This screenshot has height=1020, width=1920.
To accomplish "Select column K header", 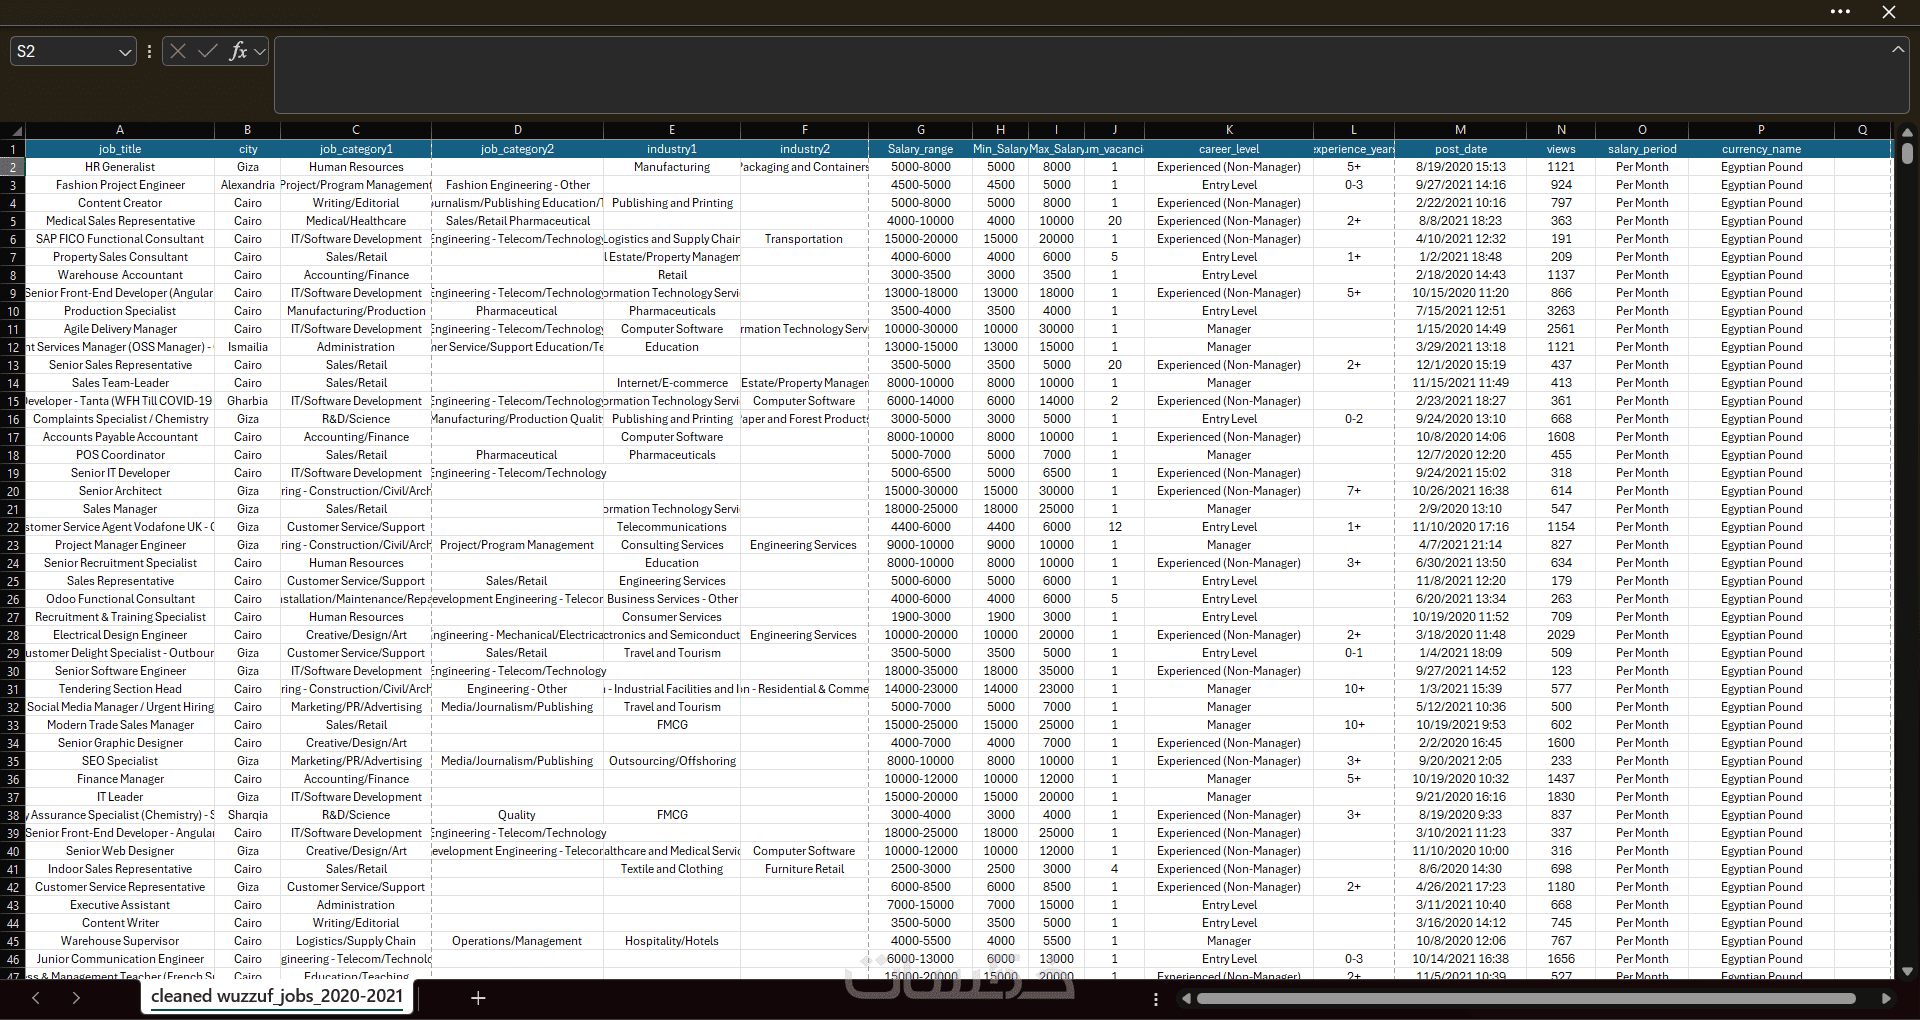I will [x=1229, y=130].
